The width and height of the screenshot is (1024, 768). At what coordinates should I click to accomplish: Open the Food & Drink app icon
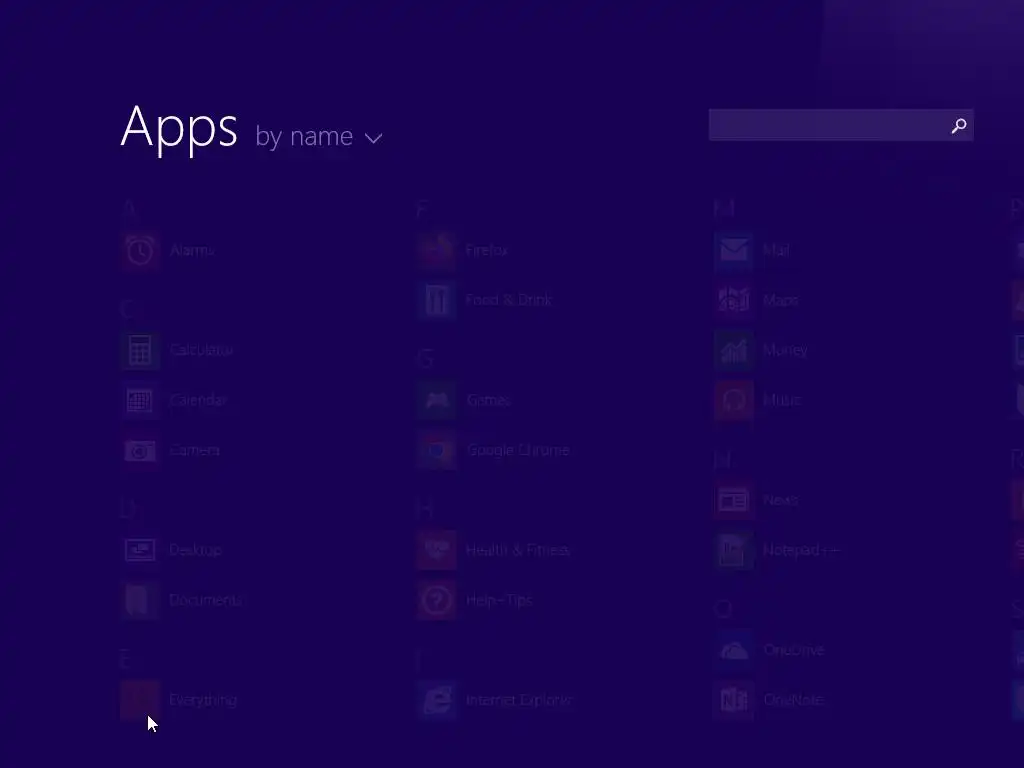pos(436,300)
